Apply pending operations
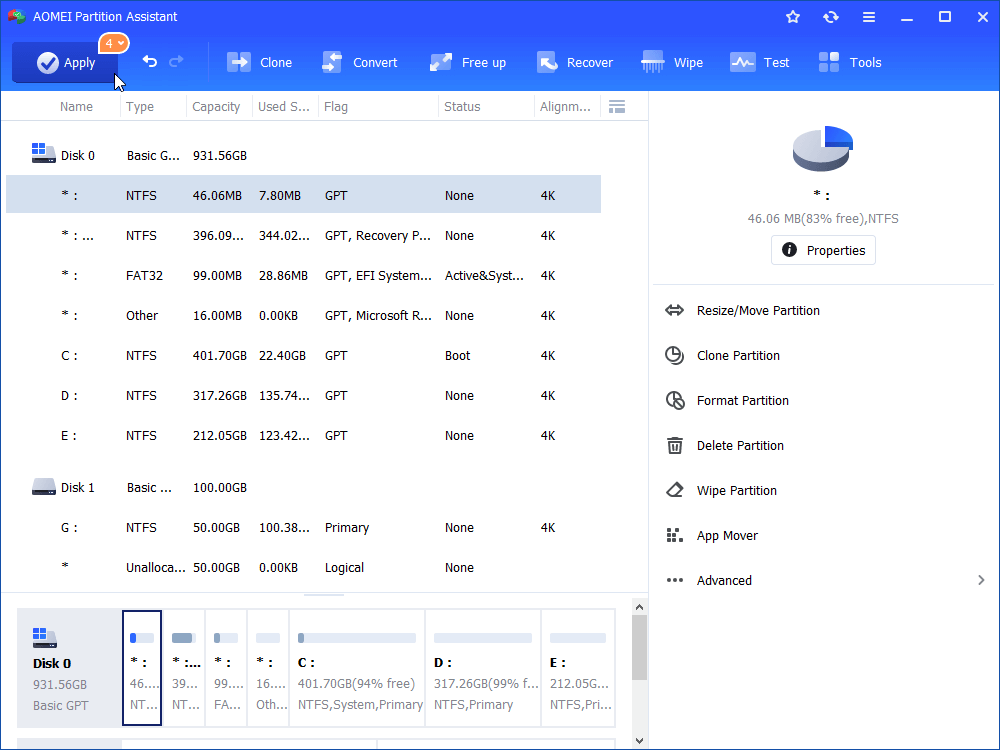Image resolution: width=1000 pixels, height=750 pixels. pos(64,62)
